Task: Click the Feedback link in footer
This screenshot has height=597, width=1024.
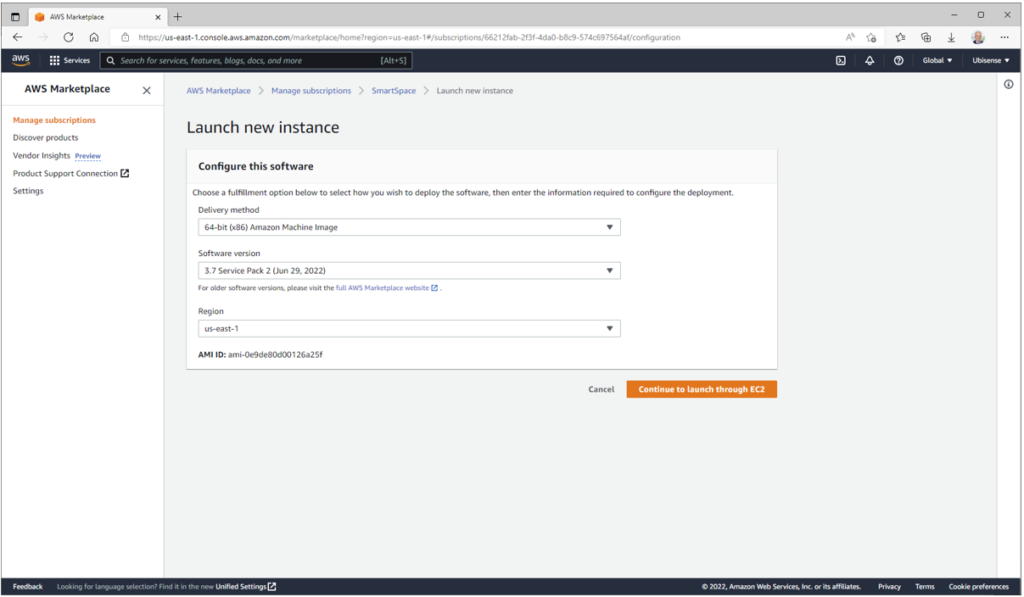Action: tap(27, 587)
